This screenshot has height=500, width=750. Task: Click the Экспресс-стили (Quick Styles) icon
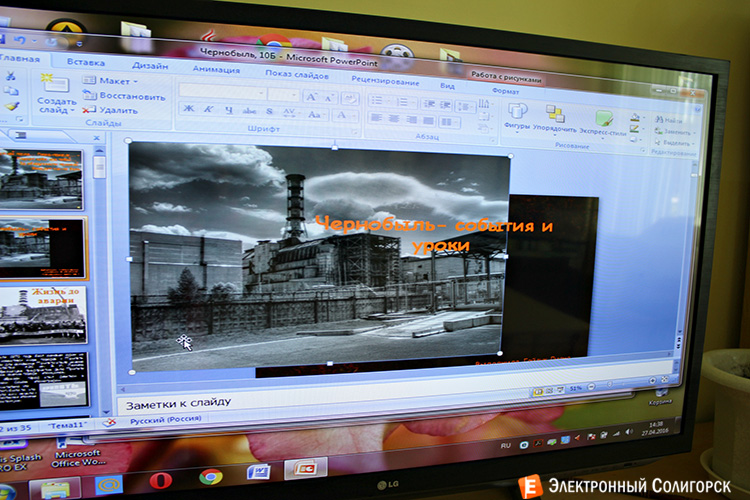point(605,119)
